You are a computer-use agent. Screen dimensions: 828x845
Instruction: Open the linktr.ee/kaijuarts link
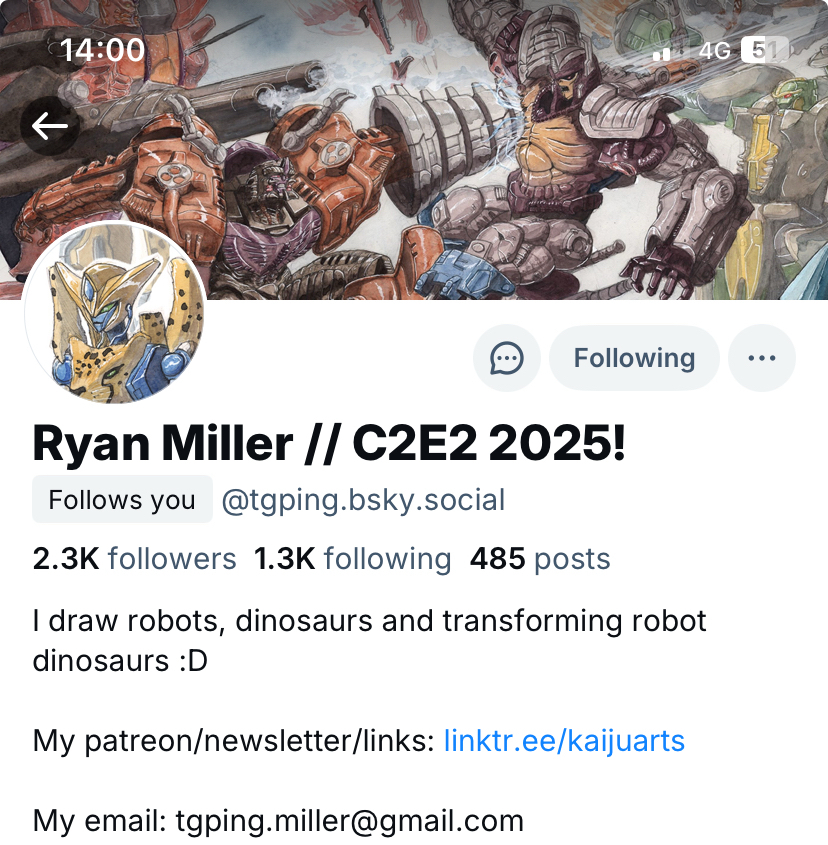click(x=564, y=741)
